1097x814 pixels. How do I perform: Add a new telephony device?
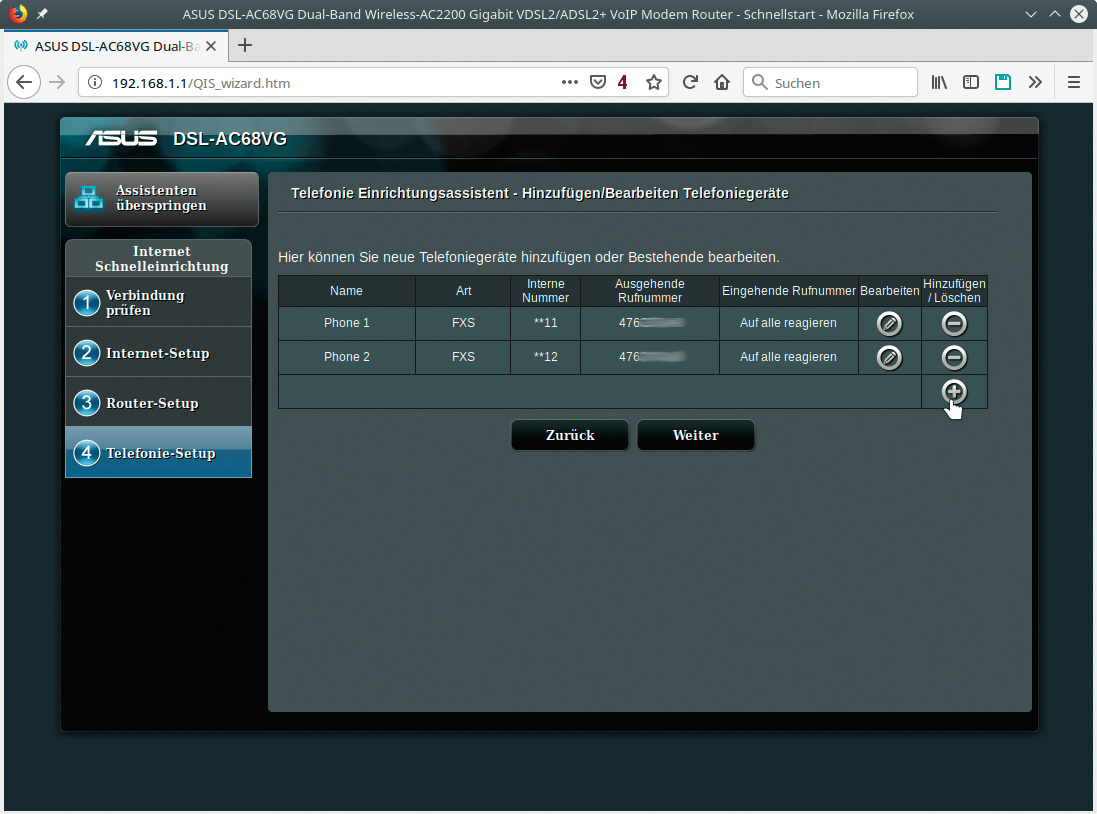(x=954, y=392)
